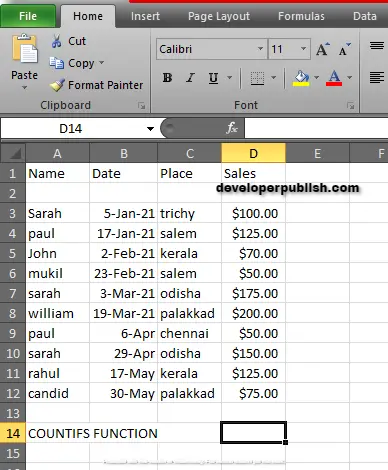Switch to the Insert tab
This screenshot has width=388, height=470.
(145, 16)
